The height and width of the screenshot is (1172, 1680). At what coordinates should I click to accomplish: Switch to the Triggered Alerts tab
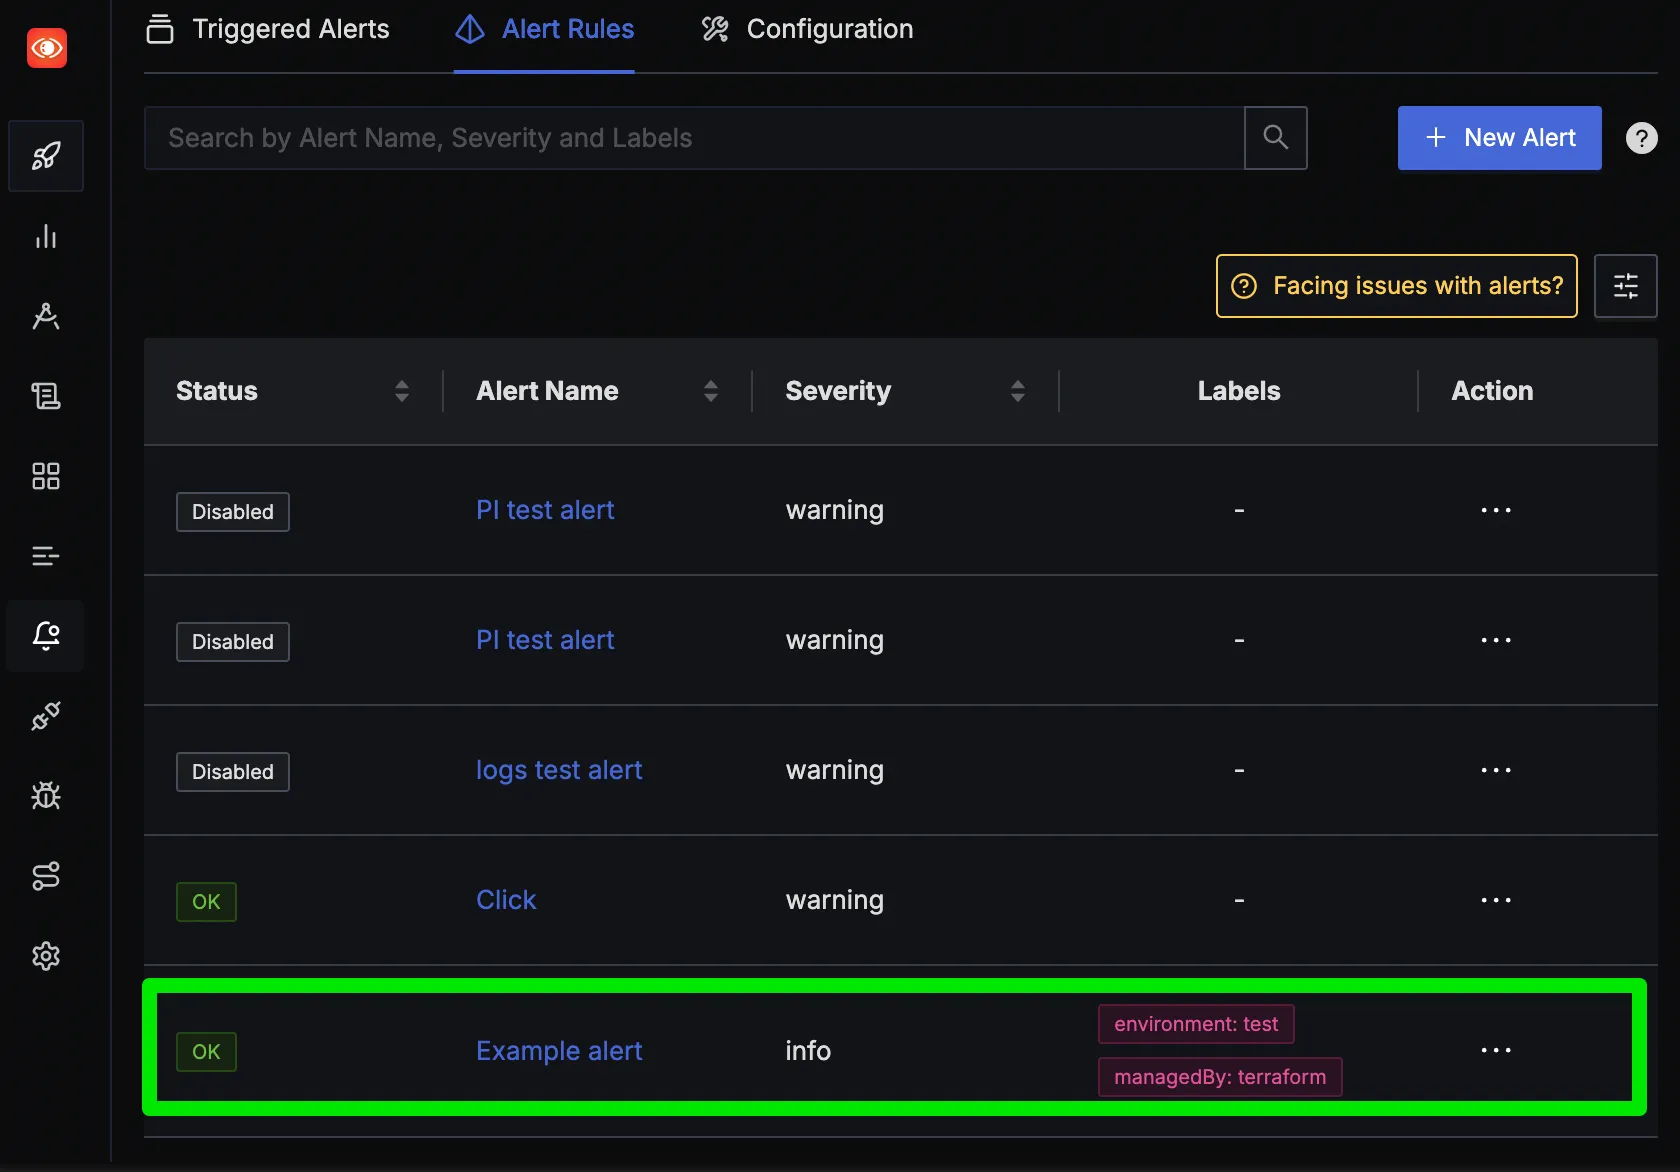tap(268, 29)
